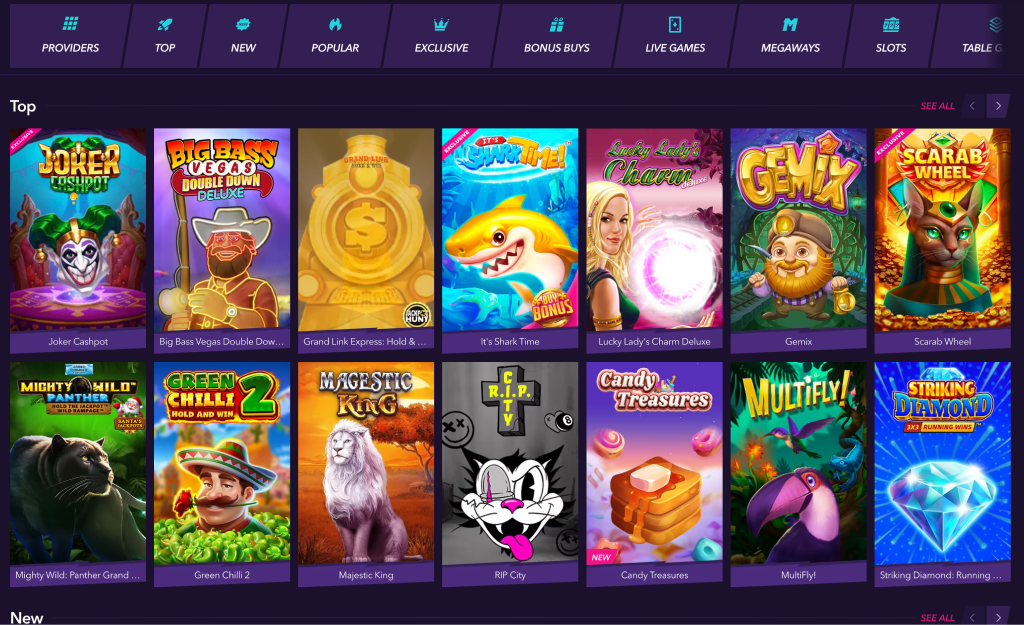Image resolution: width=1024 pixels, height=625 pixels.
Task: Open the crown Exclusive category icon
Action: (441, 25)
